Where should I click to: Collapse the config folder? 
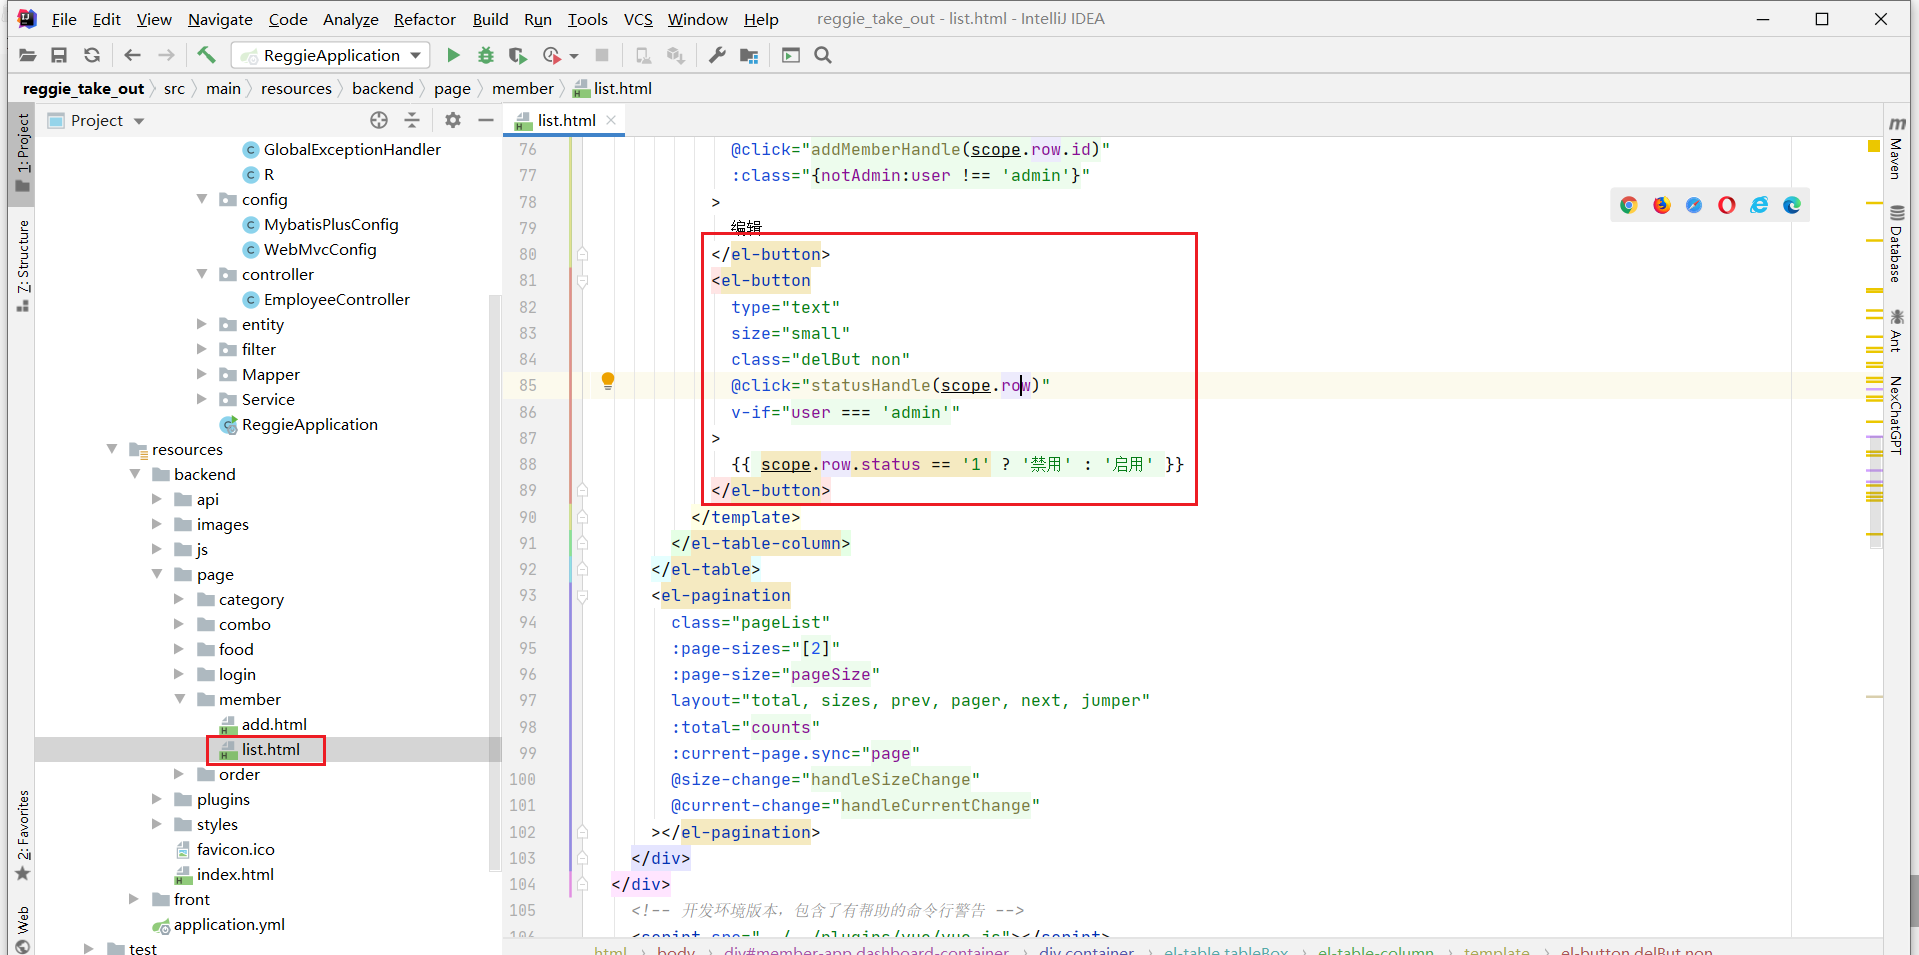(x=202, y=199)
